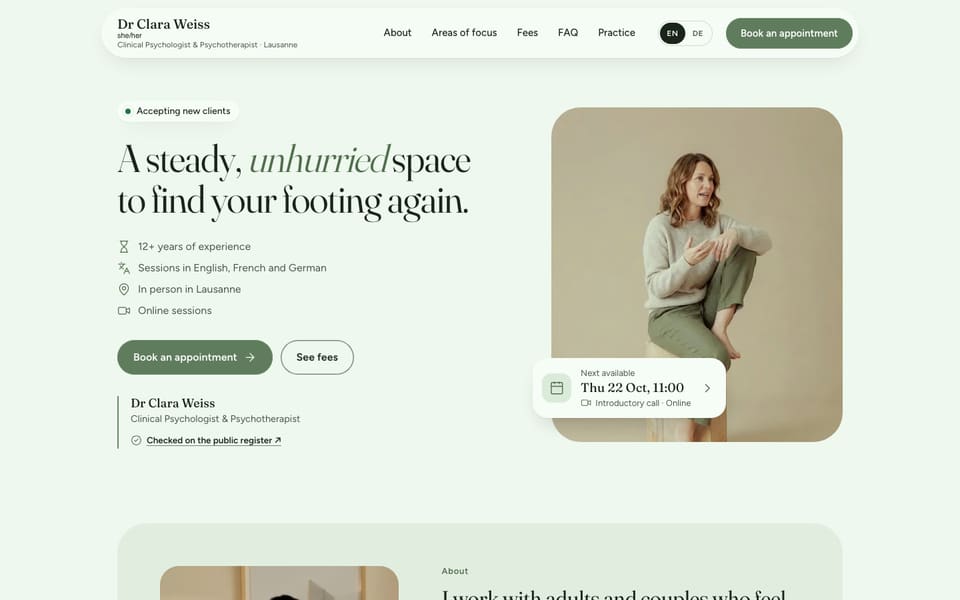Click Dr Clara Weiss name below hero buttons
The height and width of the screenshot is (600, 960).
173,403
